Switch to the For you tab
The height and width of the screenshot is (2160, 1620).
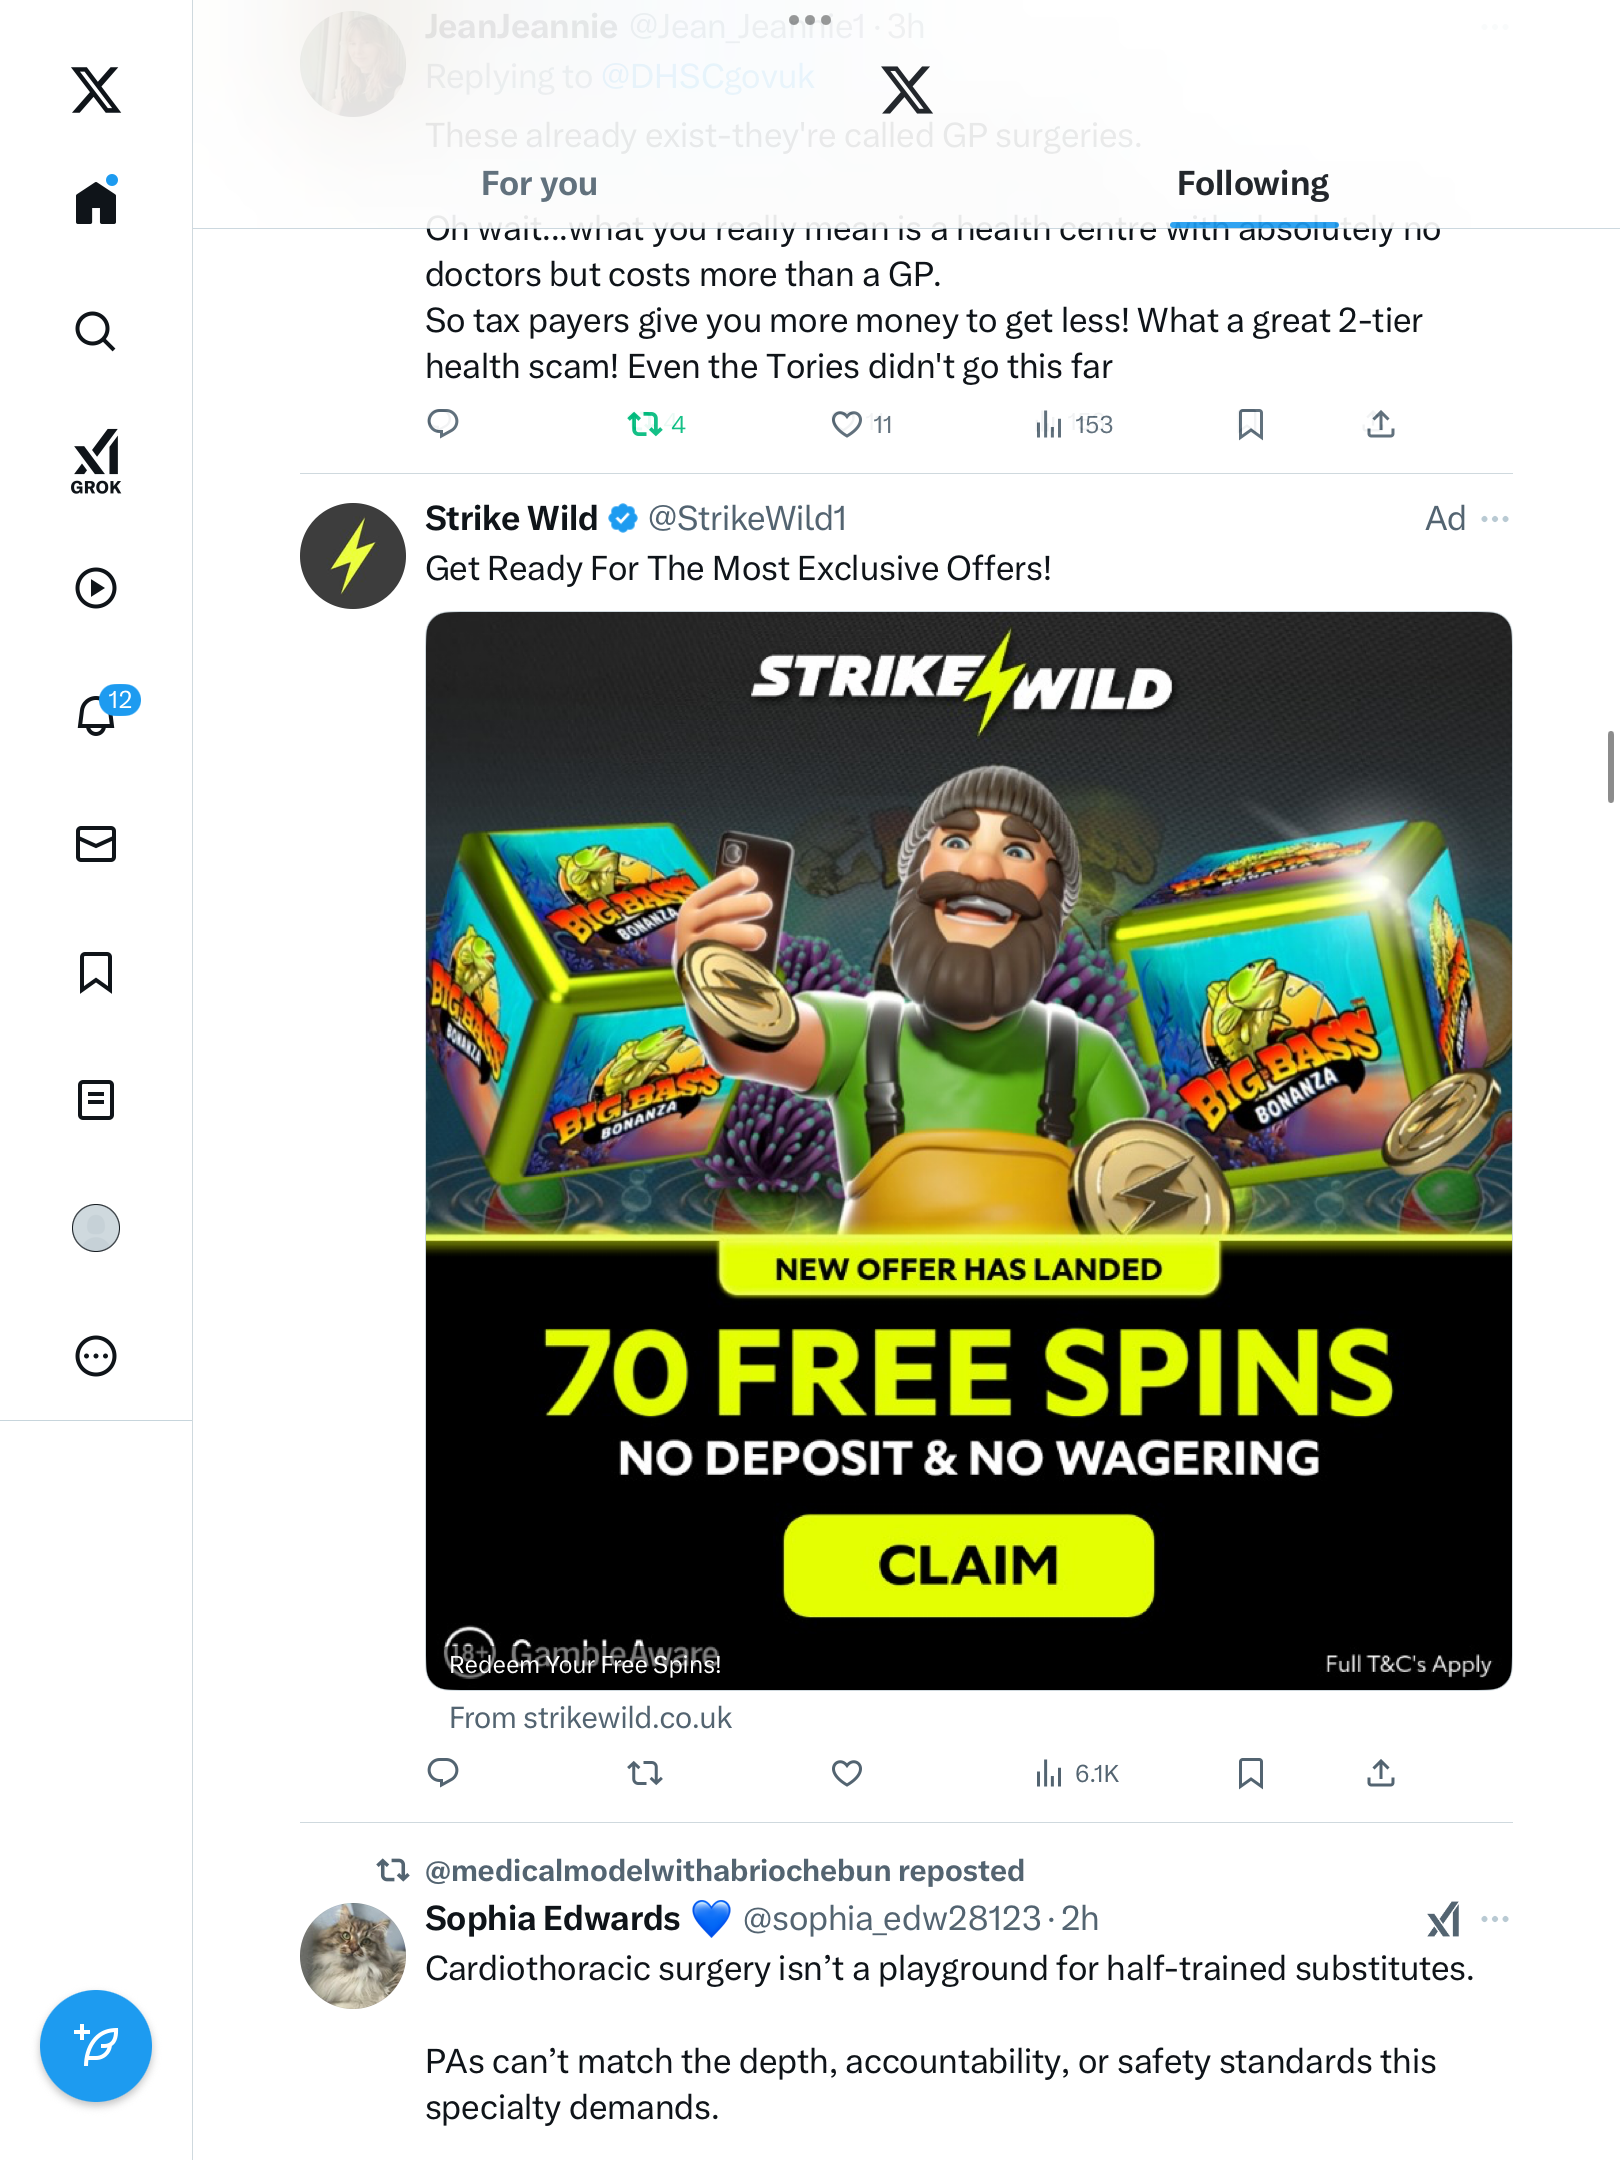coord(539,184)
